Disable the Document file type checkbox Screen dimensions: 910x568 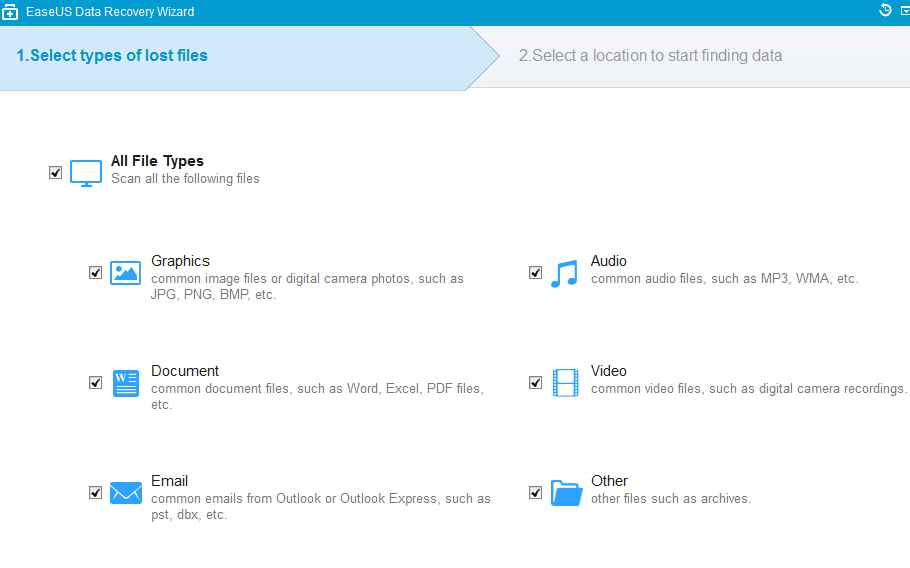tap(96, 382)
